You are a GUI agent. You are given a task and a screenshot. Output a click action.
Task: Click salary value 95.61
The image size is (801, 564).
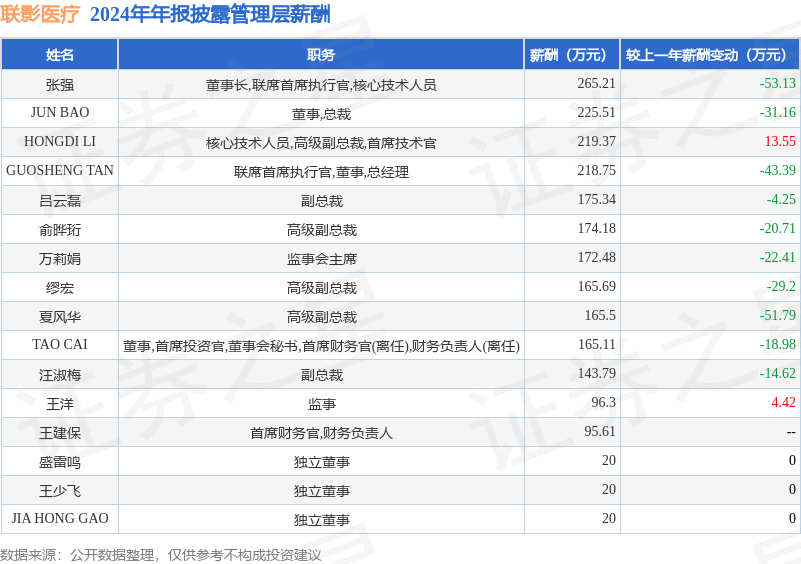click(x=600, y=432)
